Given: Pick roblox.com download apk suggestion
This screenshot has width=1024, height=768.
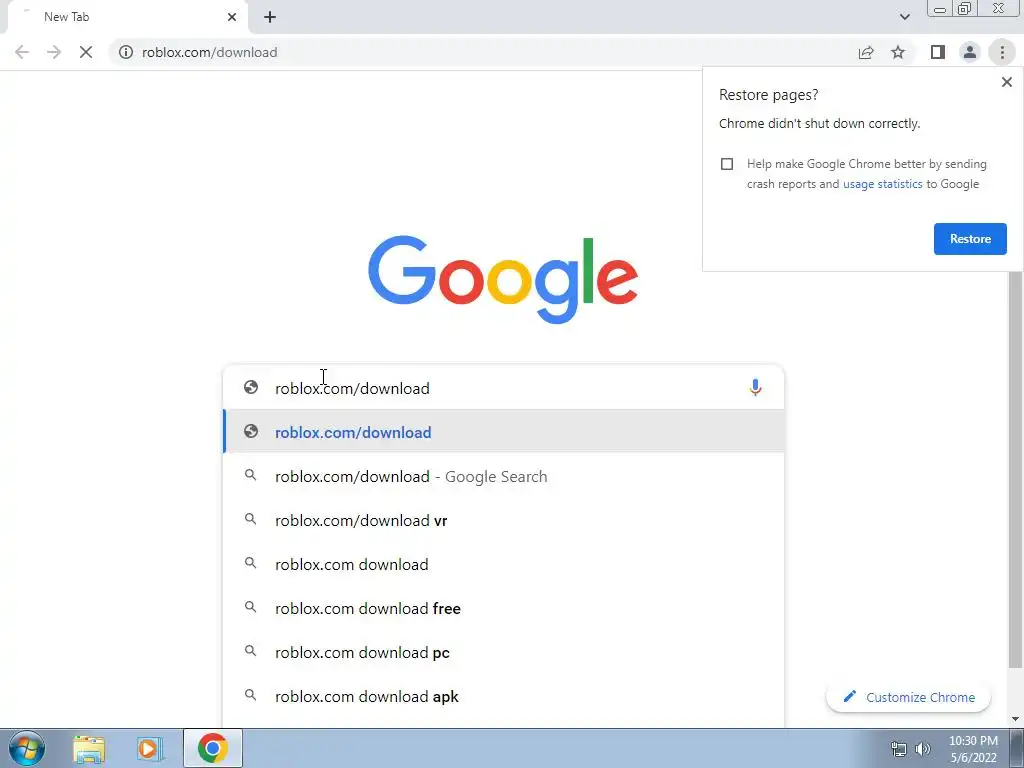Looking at the screenshot, I should pyautogui.click(x=504, y=696).
